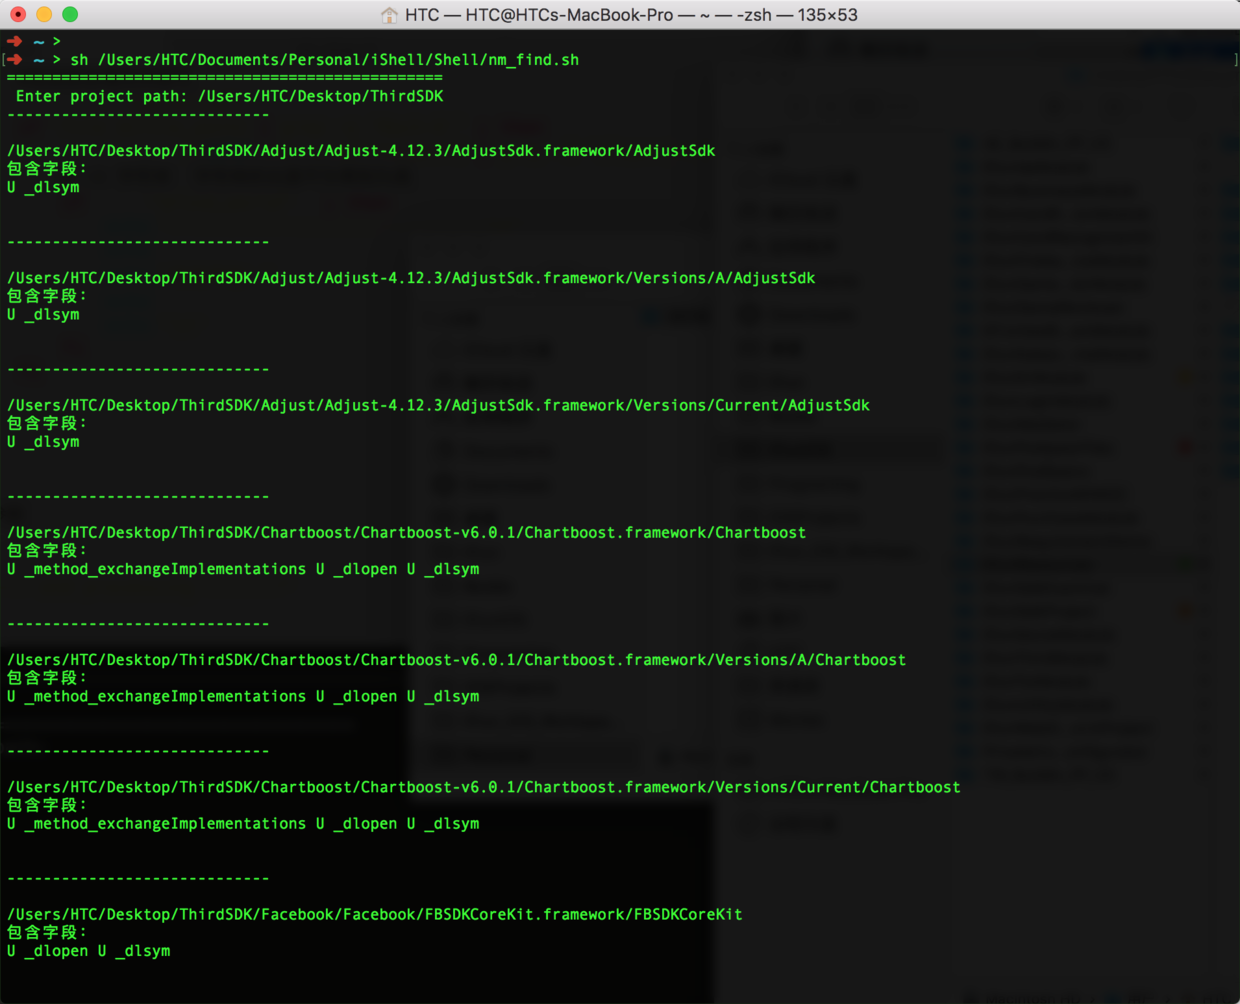Click 'U _dlopen U _dlsym' under FBSDKCoreKit
The height and width of the screenshot is (1004, 1240).
tap(88, 951)
